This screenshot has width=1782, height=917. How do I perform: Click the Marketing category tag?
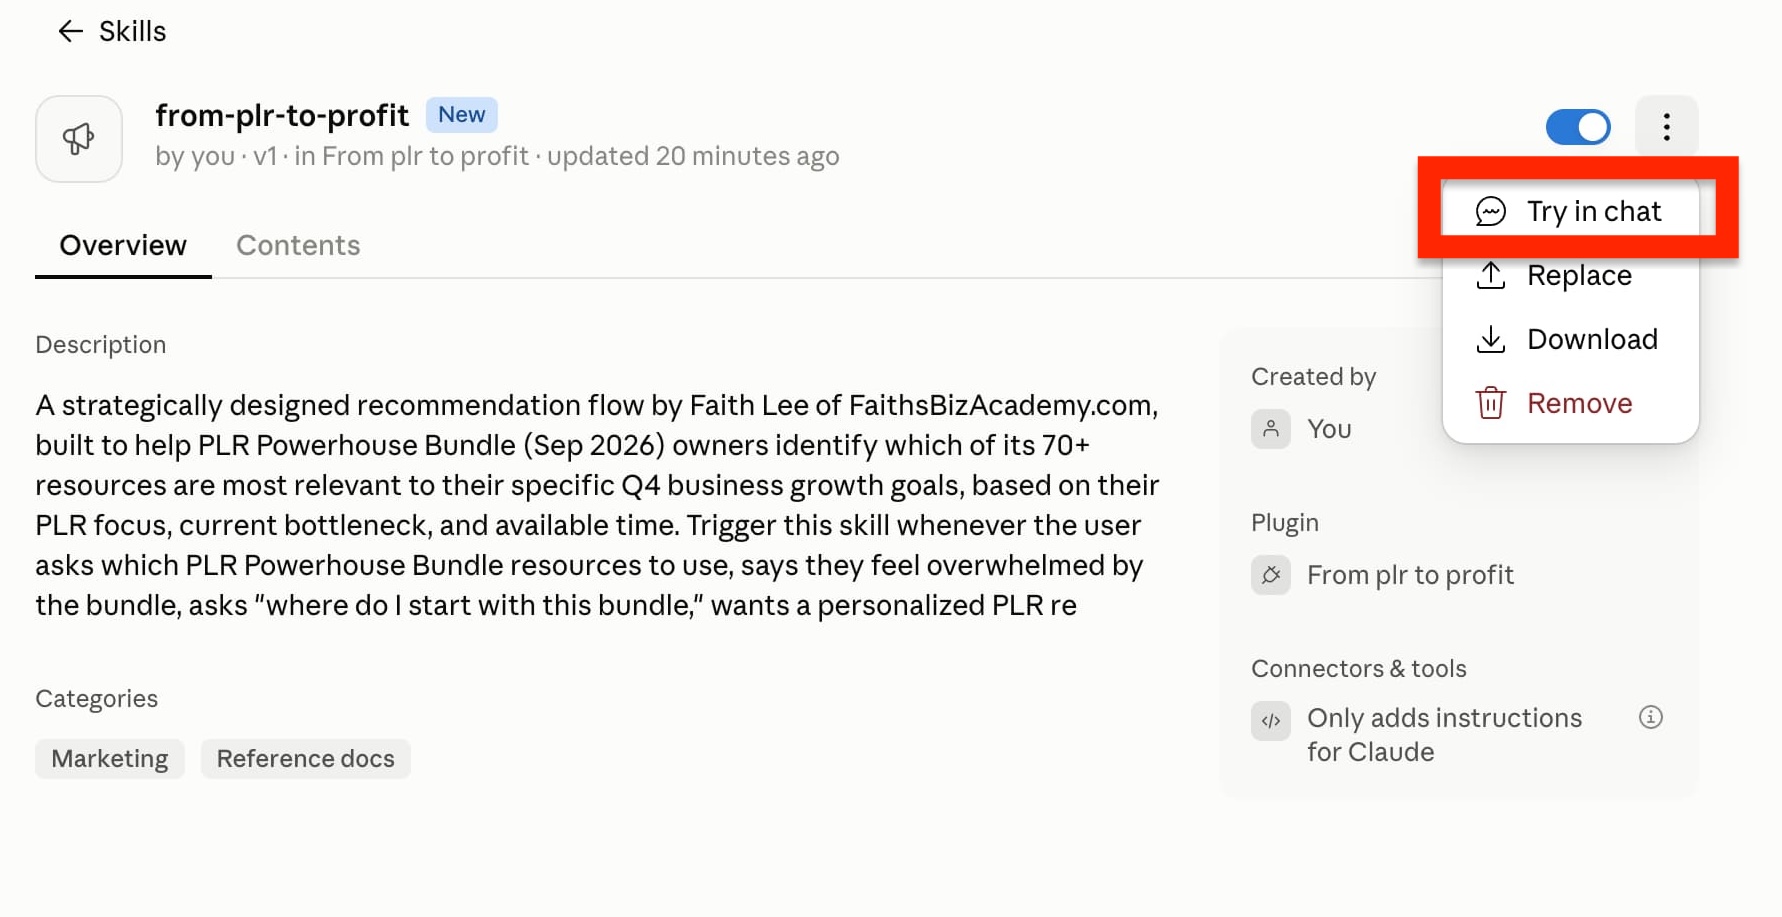[x=110, y=759]
